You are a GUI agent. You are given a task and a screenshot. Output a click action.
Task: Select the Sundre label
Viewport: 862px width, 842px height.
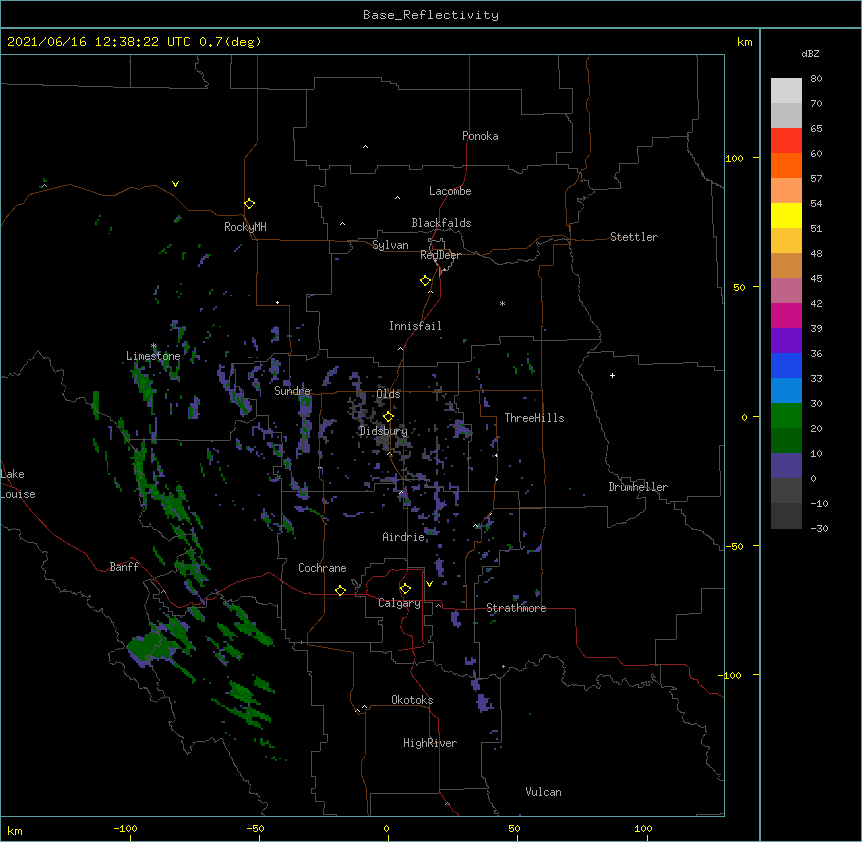pos(292,391)
